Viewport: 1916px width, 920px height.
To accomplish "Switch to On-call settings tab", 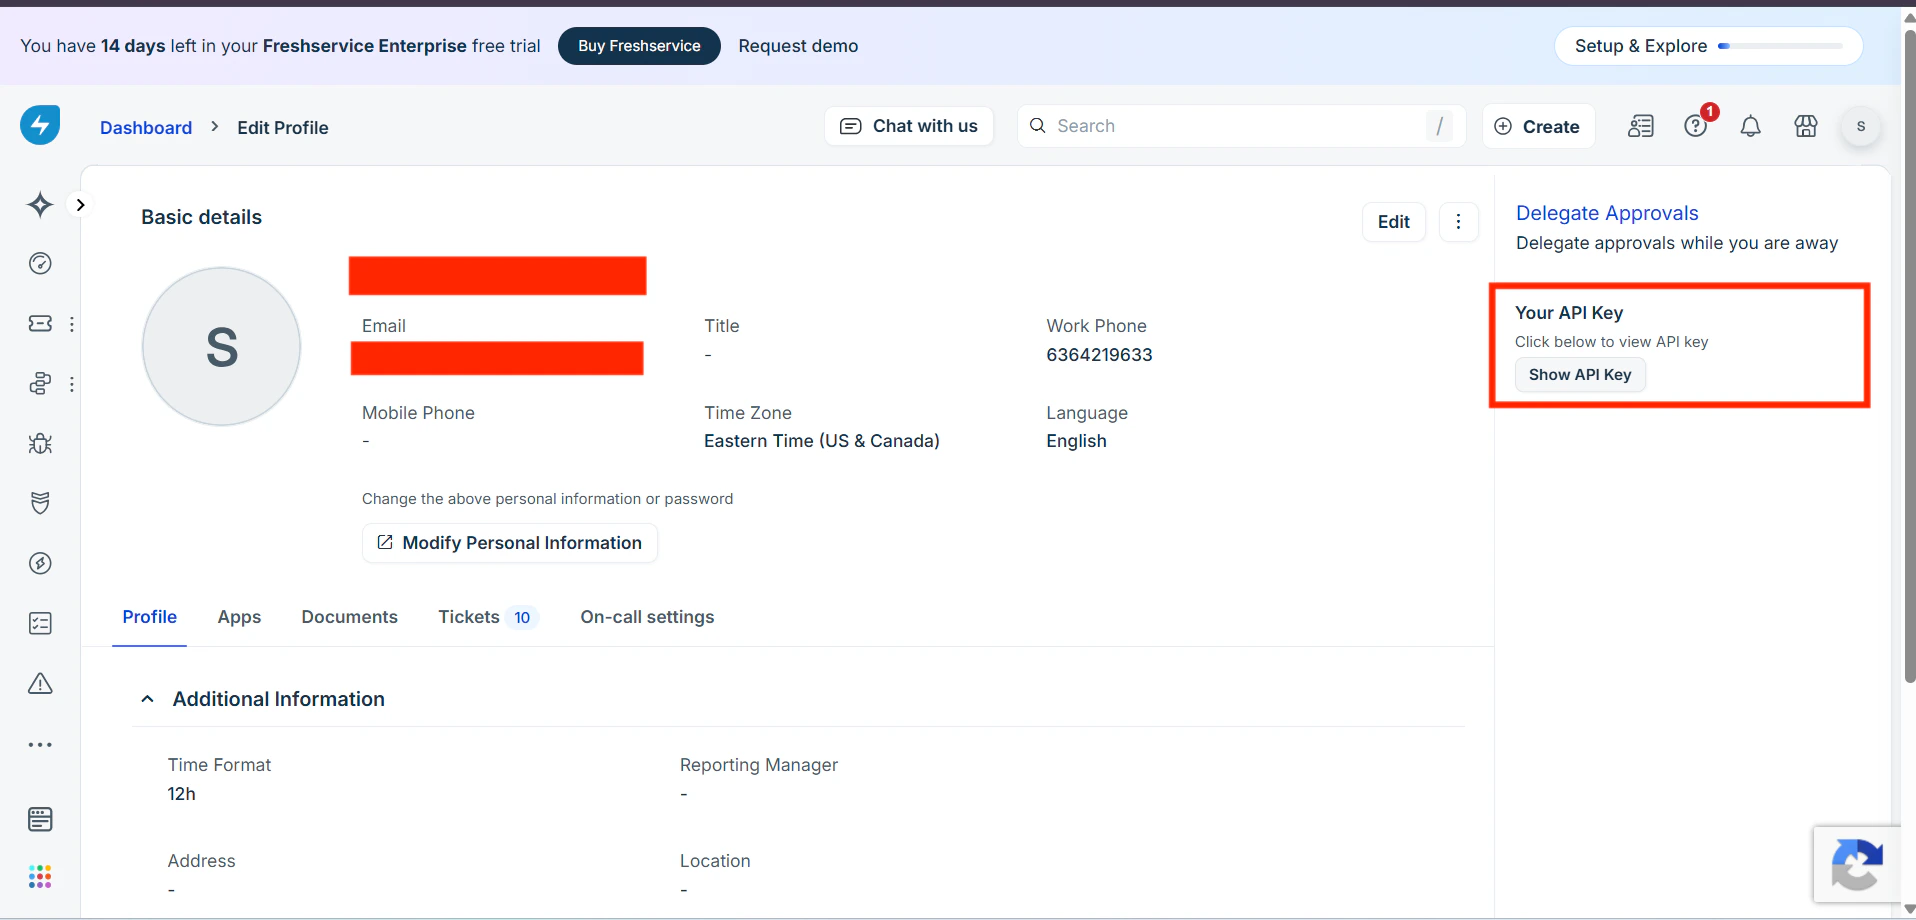I will click(x=647, y=617).
